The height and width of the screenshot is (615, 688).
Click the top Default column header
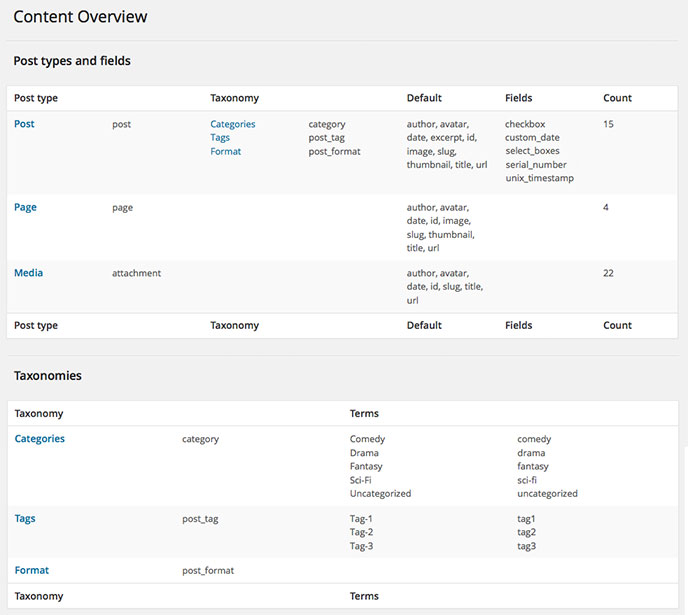[x=424, y=98]
